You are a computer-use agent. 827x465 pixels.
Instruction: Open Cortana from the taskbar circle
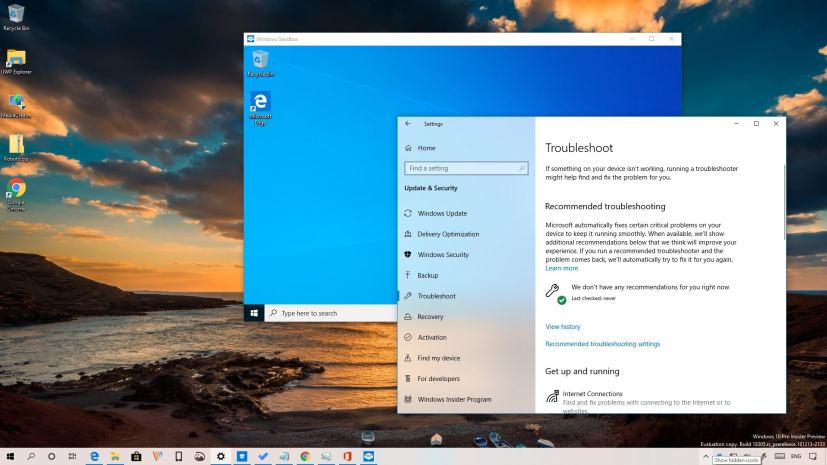tap(51, 456)
